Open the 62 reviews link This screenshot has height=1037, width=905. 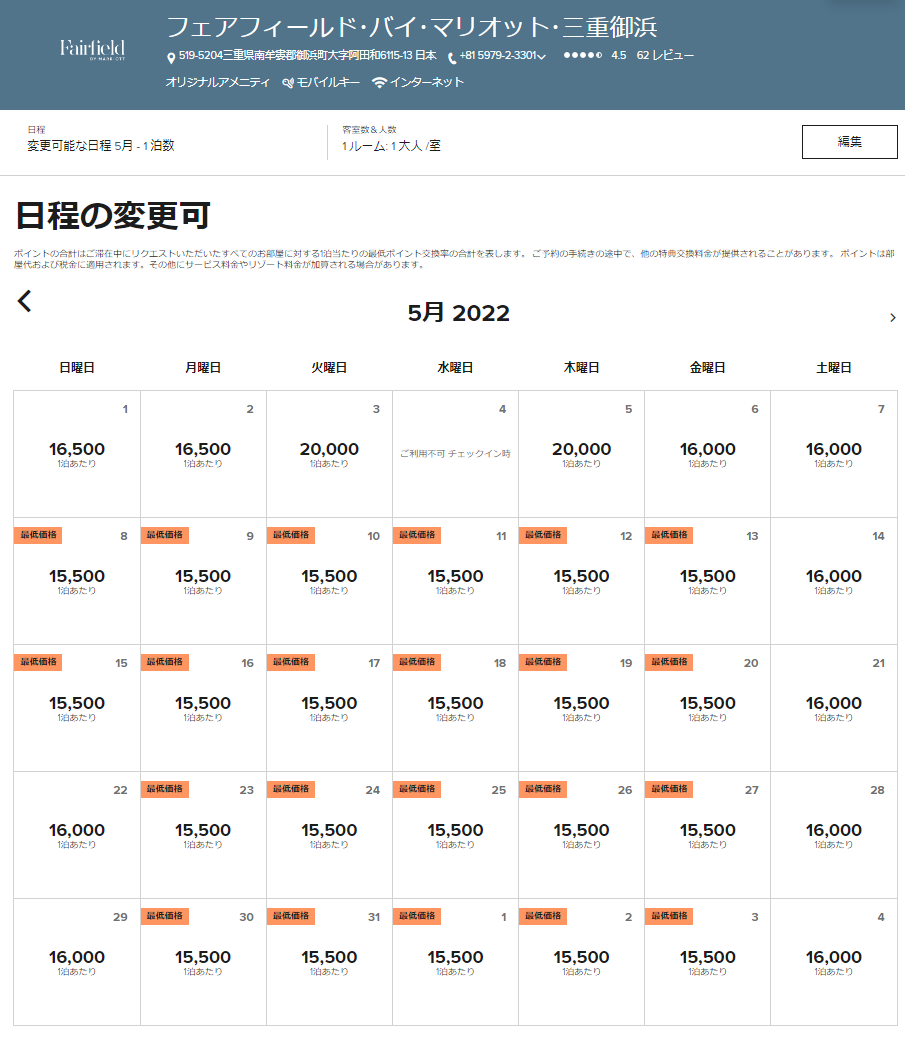[x=665, y=56]
